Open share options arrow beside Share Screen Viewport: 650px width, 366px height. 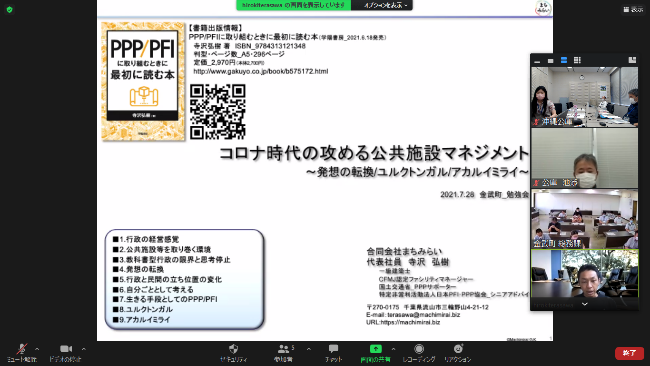[x=393, y=349]
